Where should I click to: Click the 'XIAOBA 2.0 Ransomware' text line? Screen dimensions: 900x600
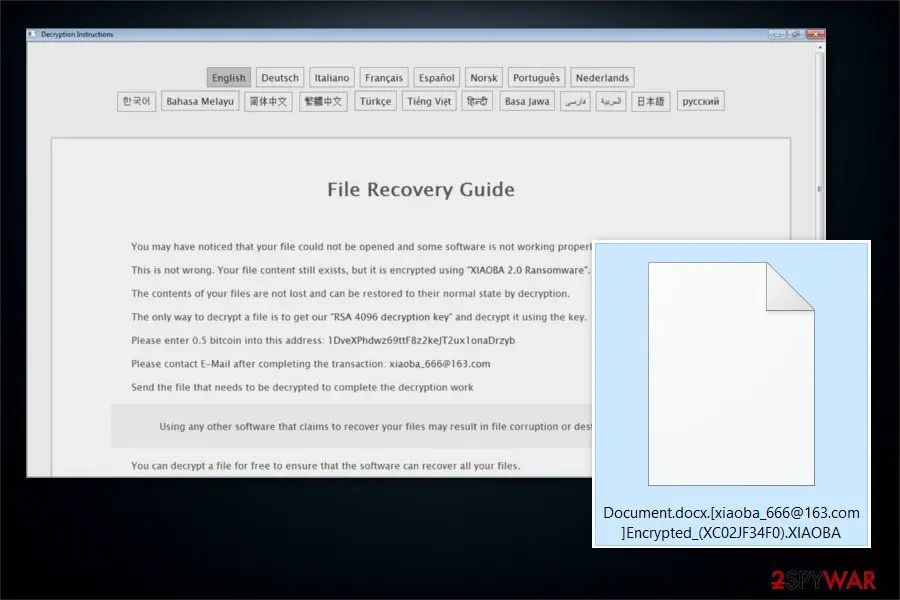(360, 270)
